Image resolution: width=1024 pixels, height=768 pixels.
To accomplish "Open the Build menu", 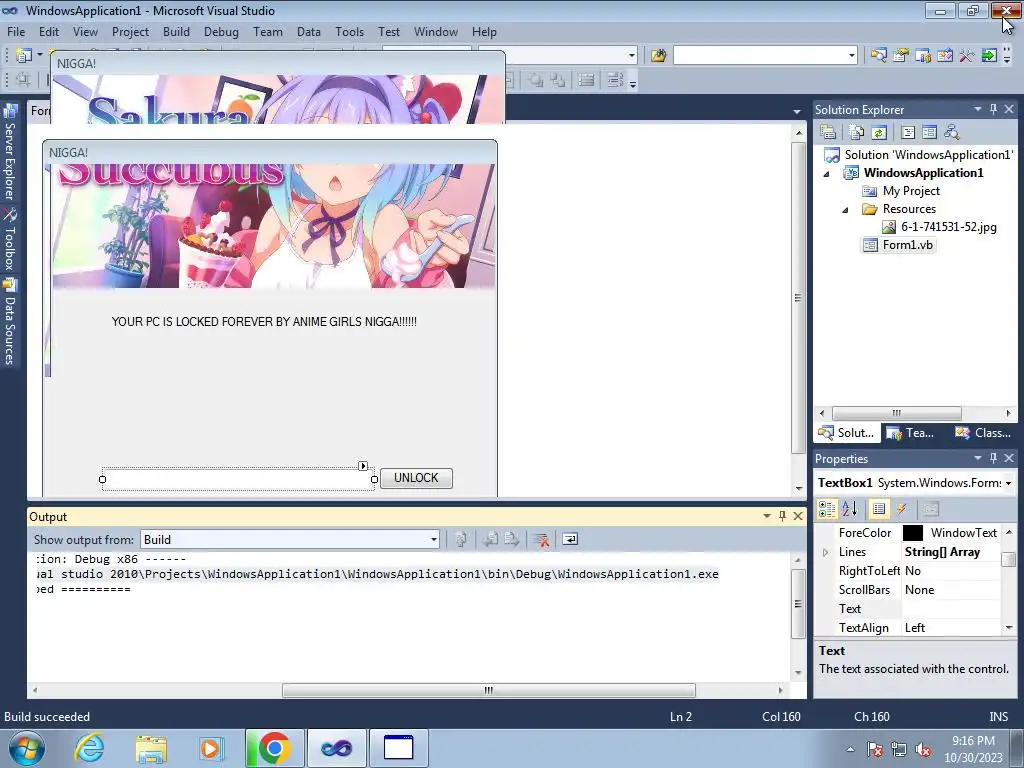I will pos(176,31).
